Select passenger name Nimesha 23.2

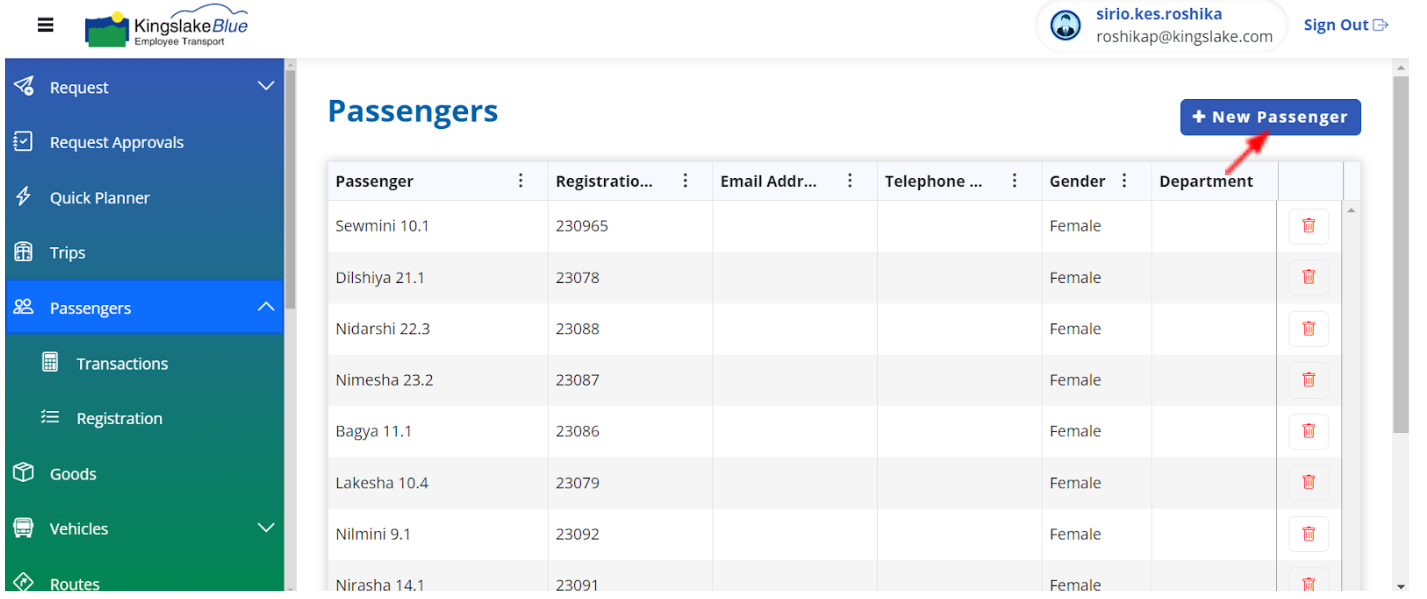pos(384,380)
